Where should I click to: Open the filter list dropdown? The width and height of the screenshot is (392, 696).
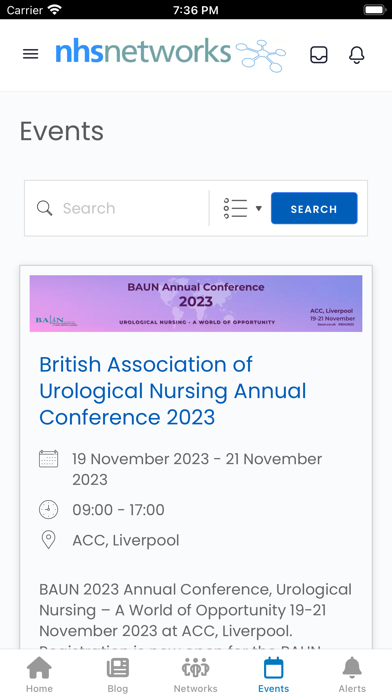[242, 208]
